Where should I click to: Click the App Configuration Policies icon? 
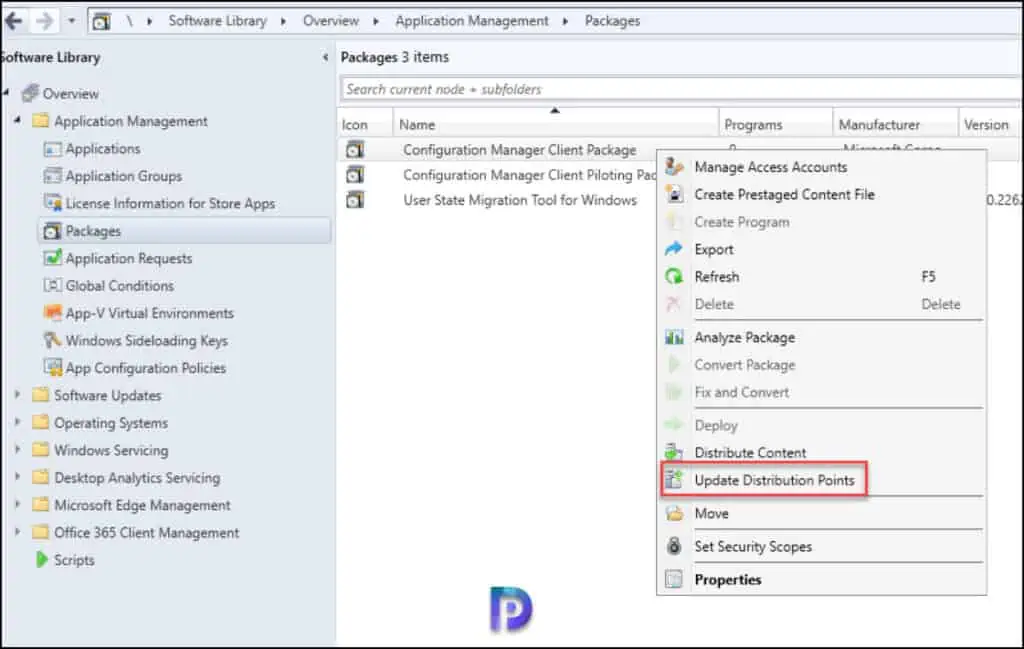52,368
